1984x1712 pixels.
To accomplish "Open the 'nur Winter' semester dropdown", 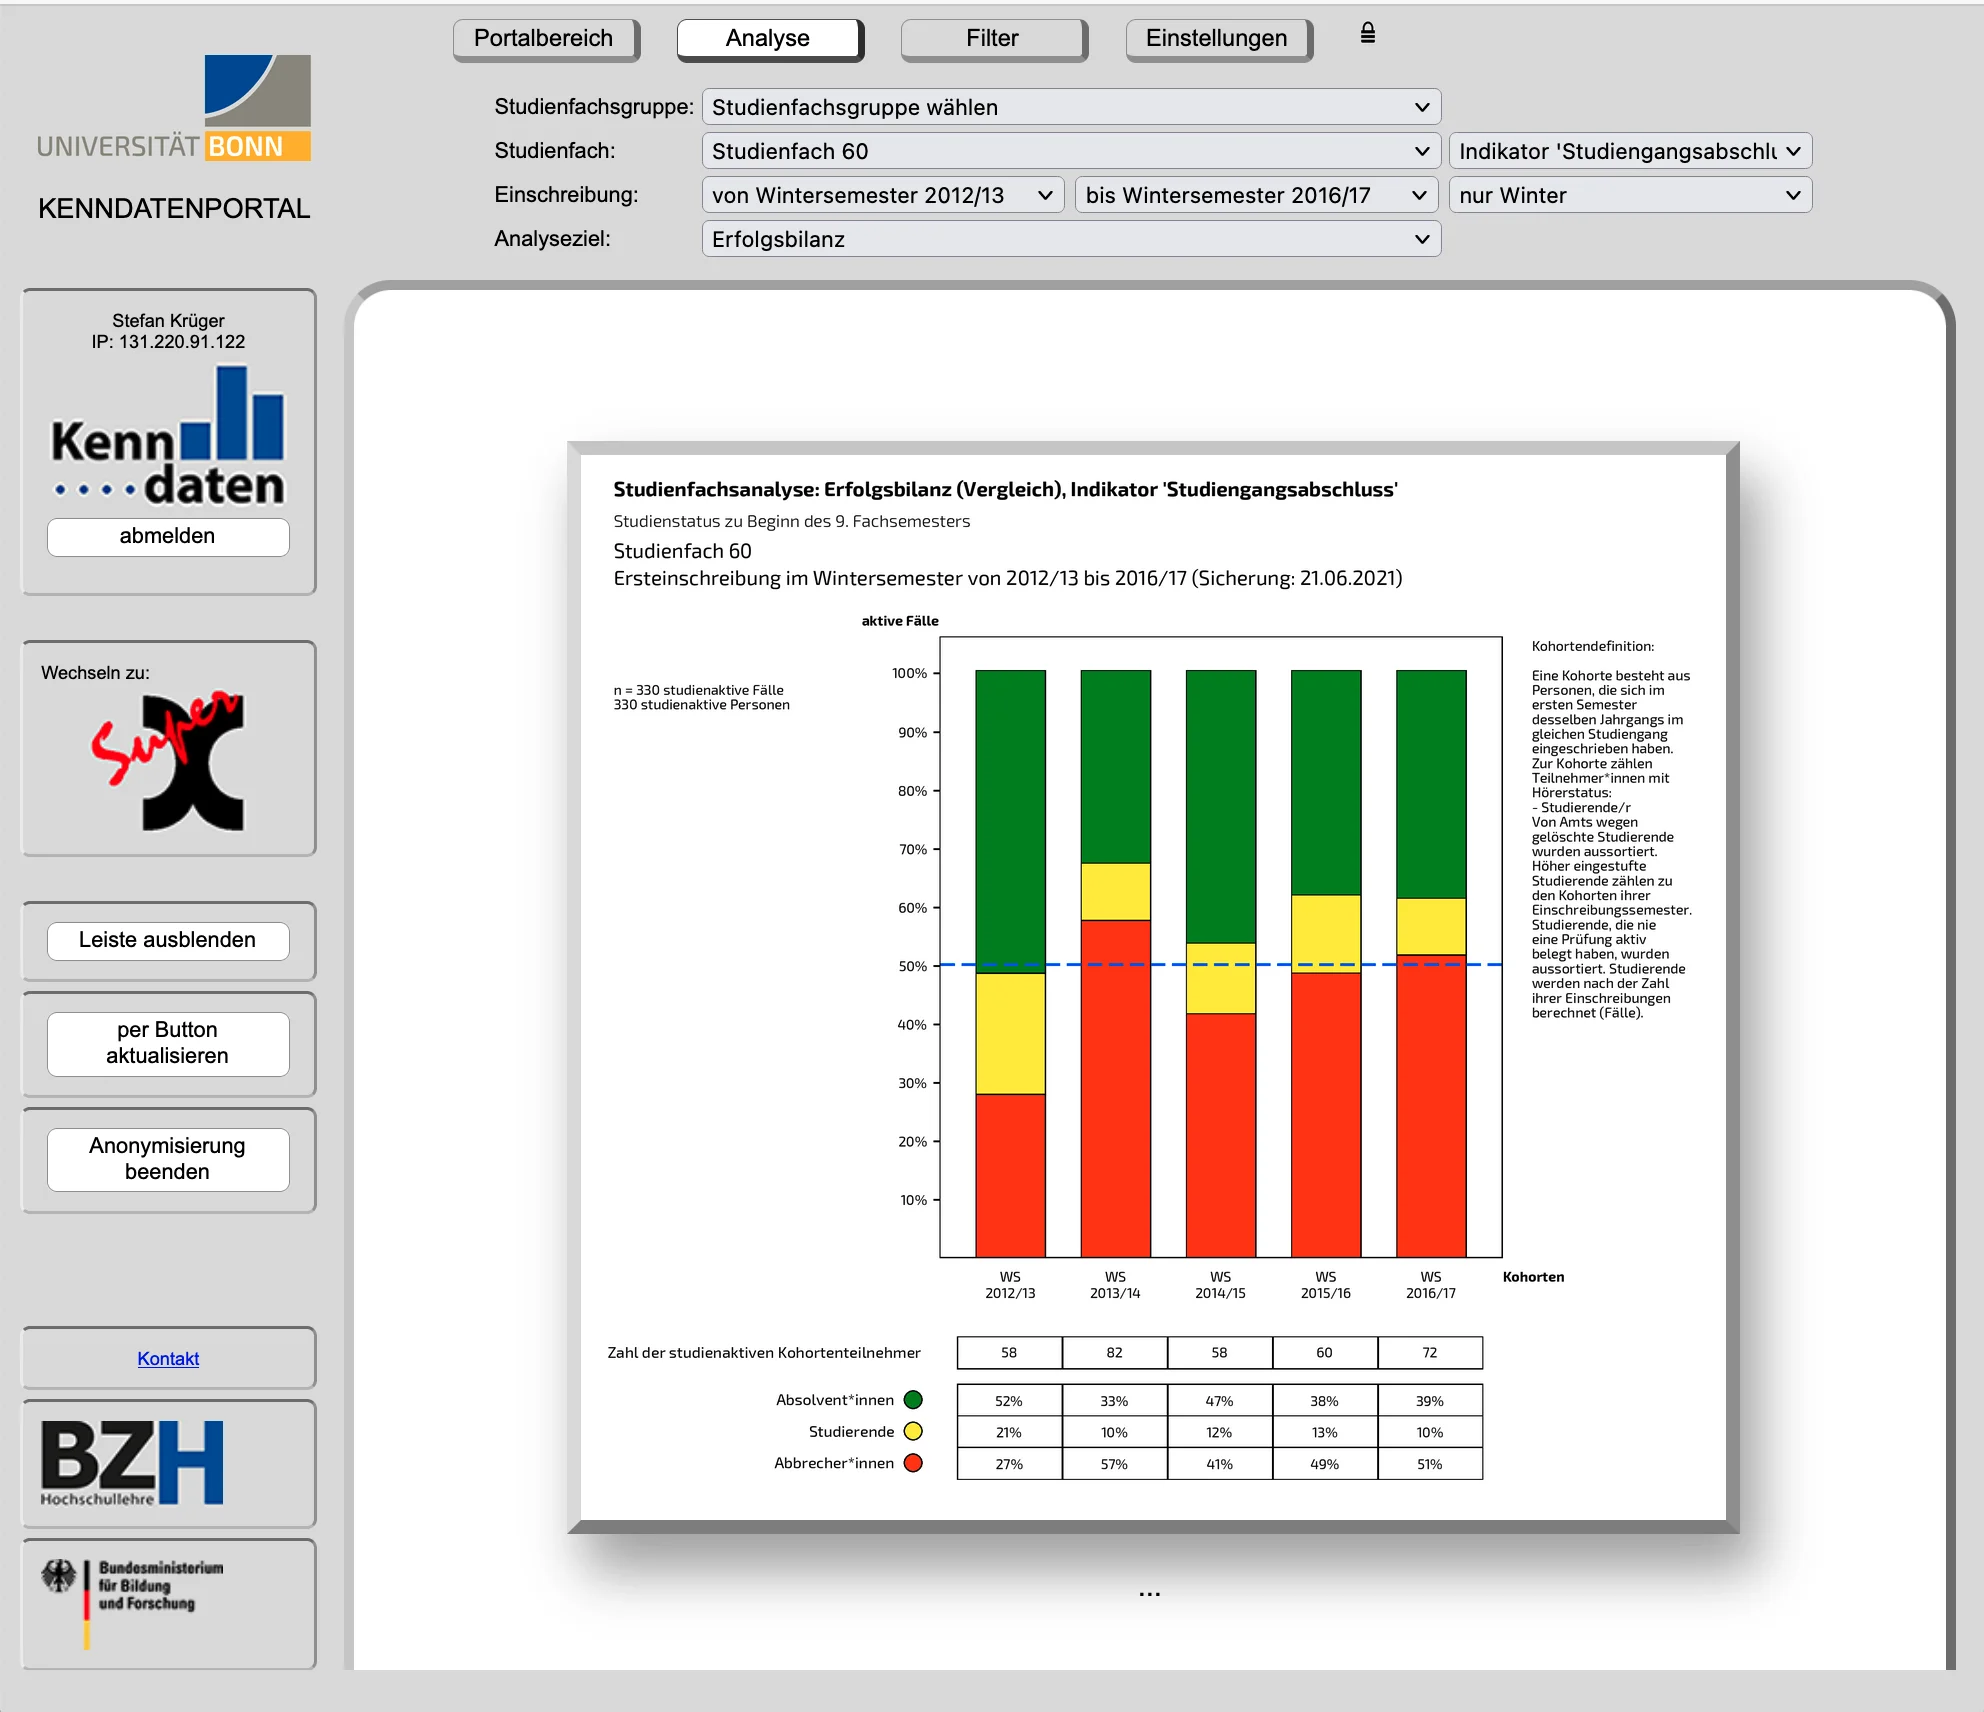I will pyautogui.click(x=1629, y=195).
